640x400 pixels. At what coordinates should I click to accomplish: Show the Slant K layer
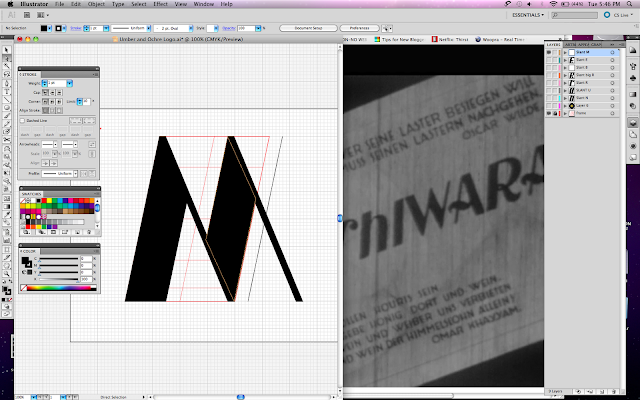pyautogui.click(x=549, y=83)
